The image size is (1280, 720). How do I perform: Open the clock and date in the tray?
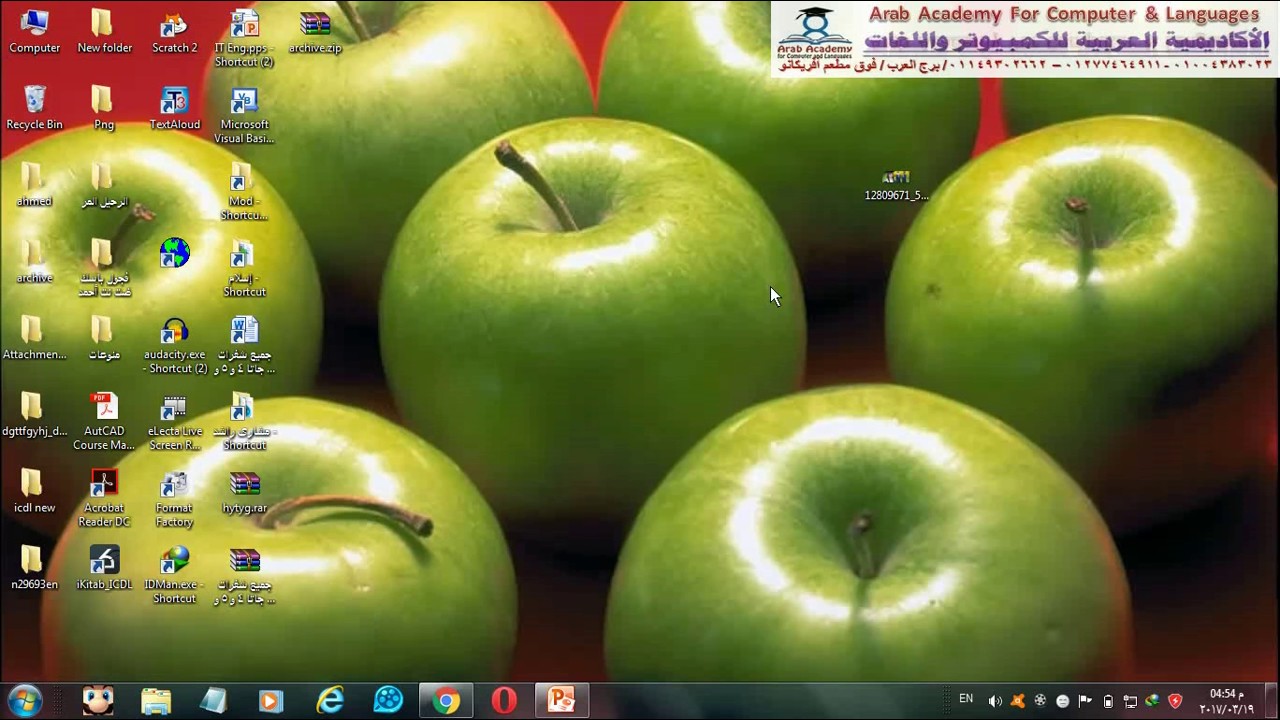point(1226,701)
